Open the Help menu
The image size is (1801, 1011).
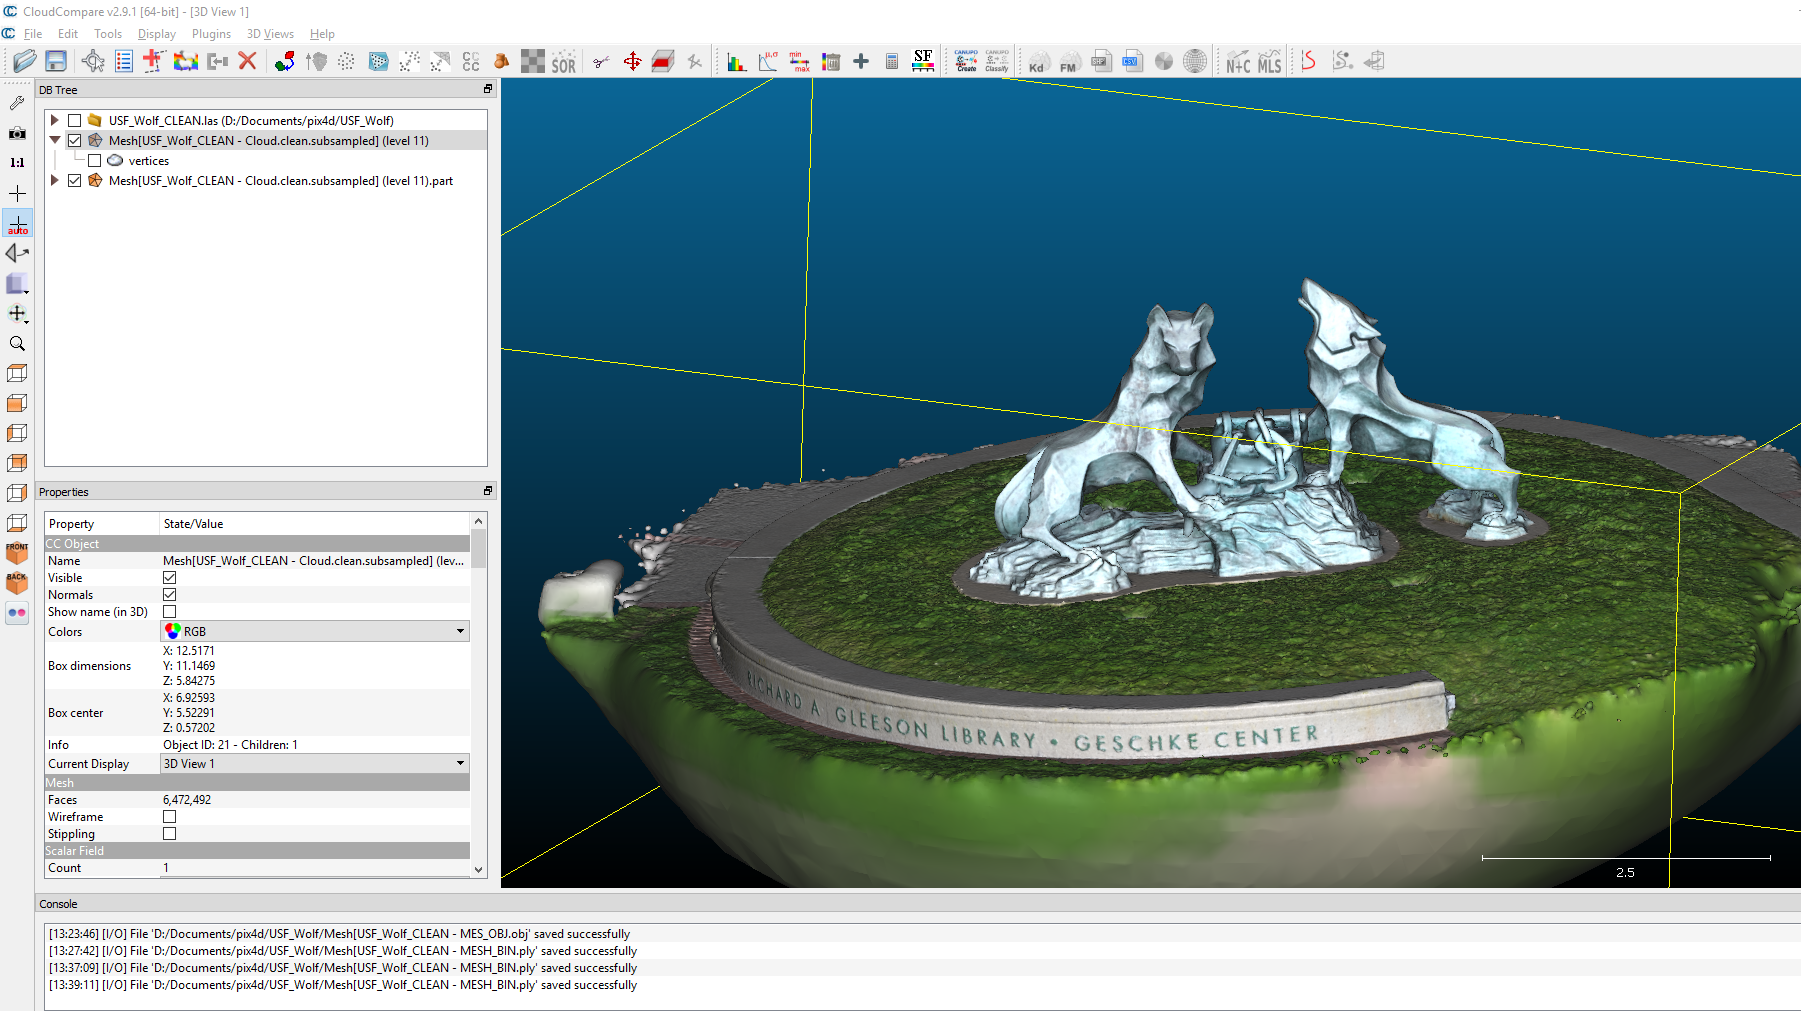[x=322, y=33]
